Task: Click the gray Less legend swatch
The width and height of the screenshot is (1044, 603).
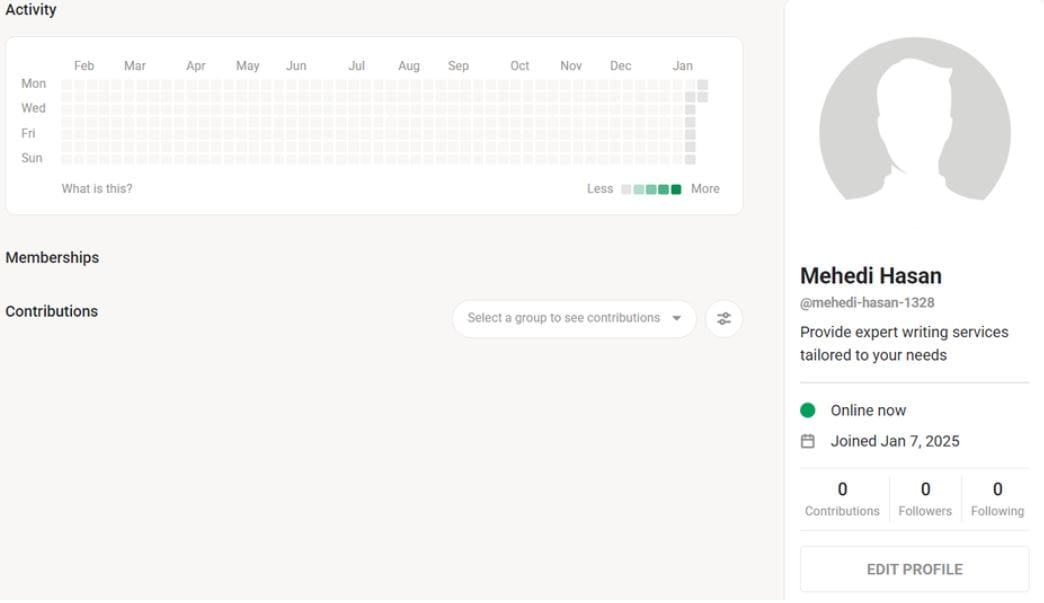Action: point(626,190)
